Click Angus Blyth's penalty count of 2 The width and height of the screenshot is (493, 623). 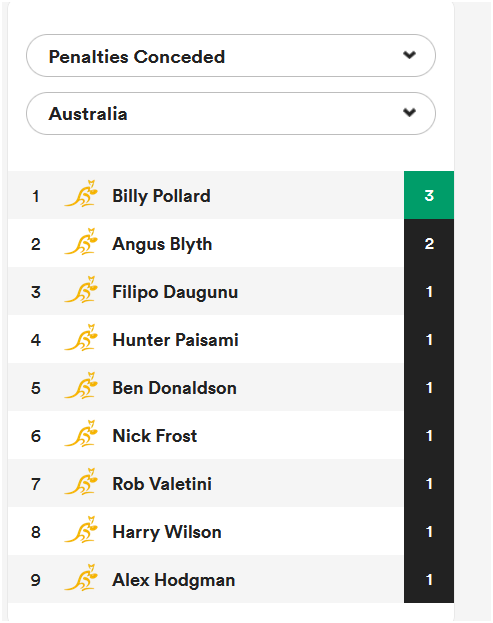pyautogui.click(x=429, y=243)
